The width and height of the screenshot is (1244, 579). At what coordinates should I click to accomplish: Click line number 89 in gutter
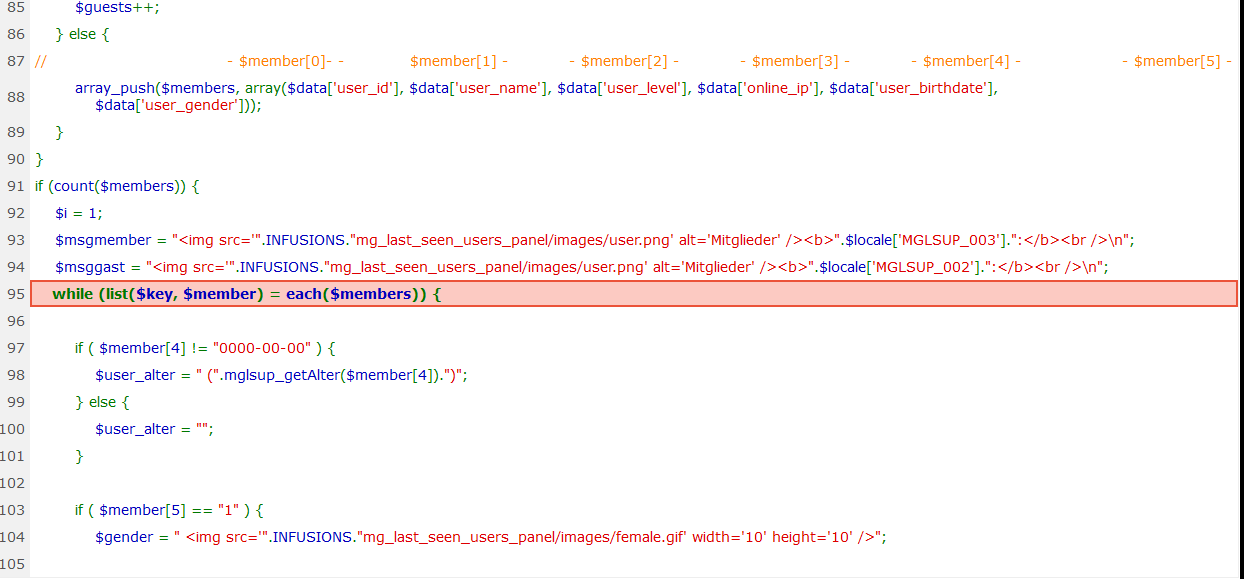point(15,132)
